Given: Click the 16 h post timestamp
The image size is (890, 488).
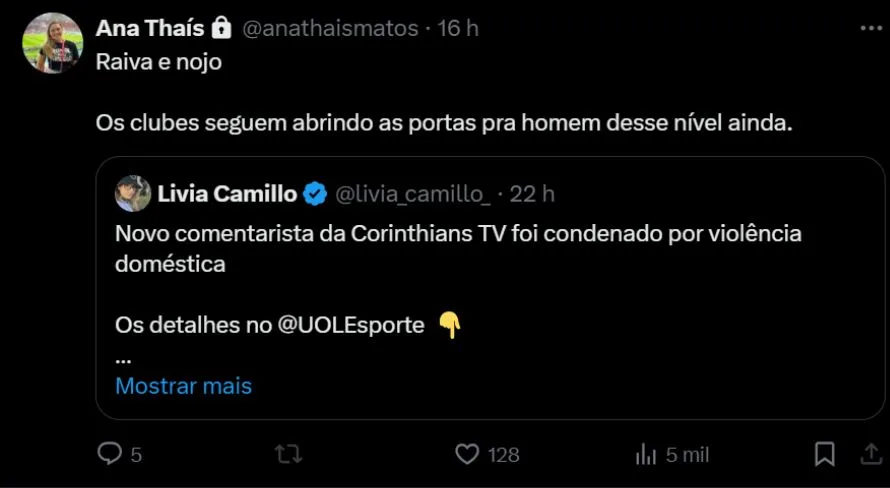Looking at the screenshot, I should [458, 28].
